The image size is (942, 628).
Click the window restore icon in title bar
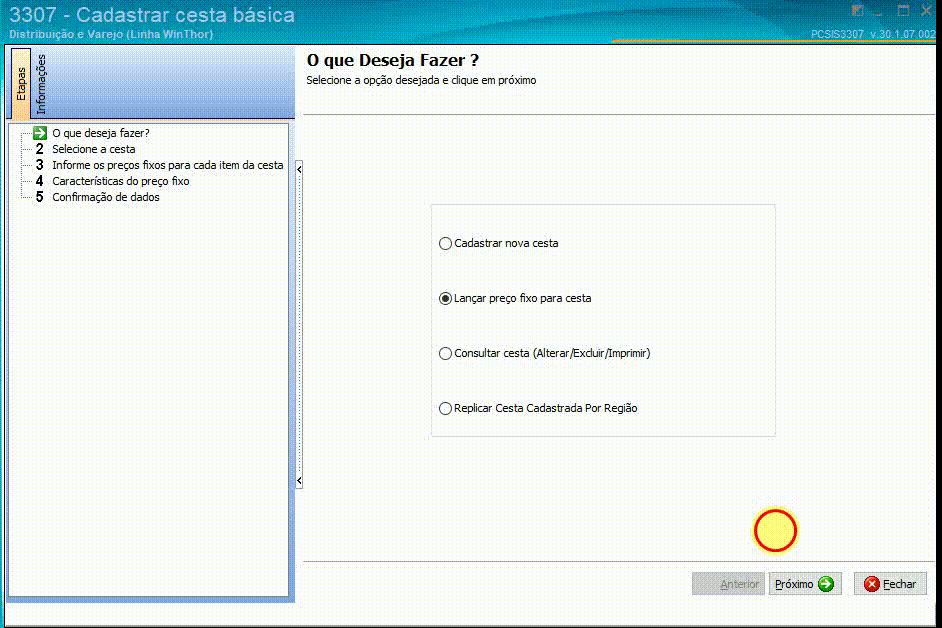pos(857,11)
